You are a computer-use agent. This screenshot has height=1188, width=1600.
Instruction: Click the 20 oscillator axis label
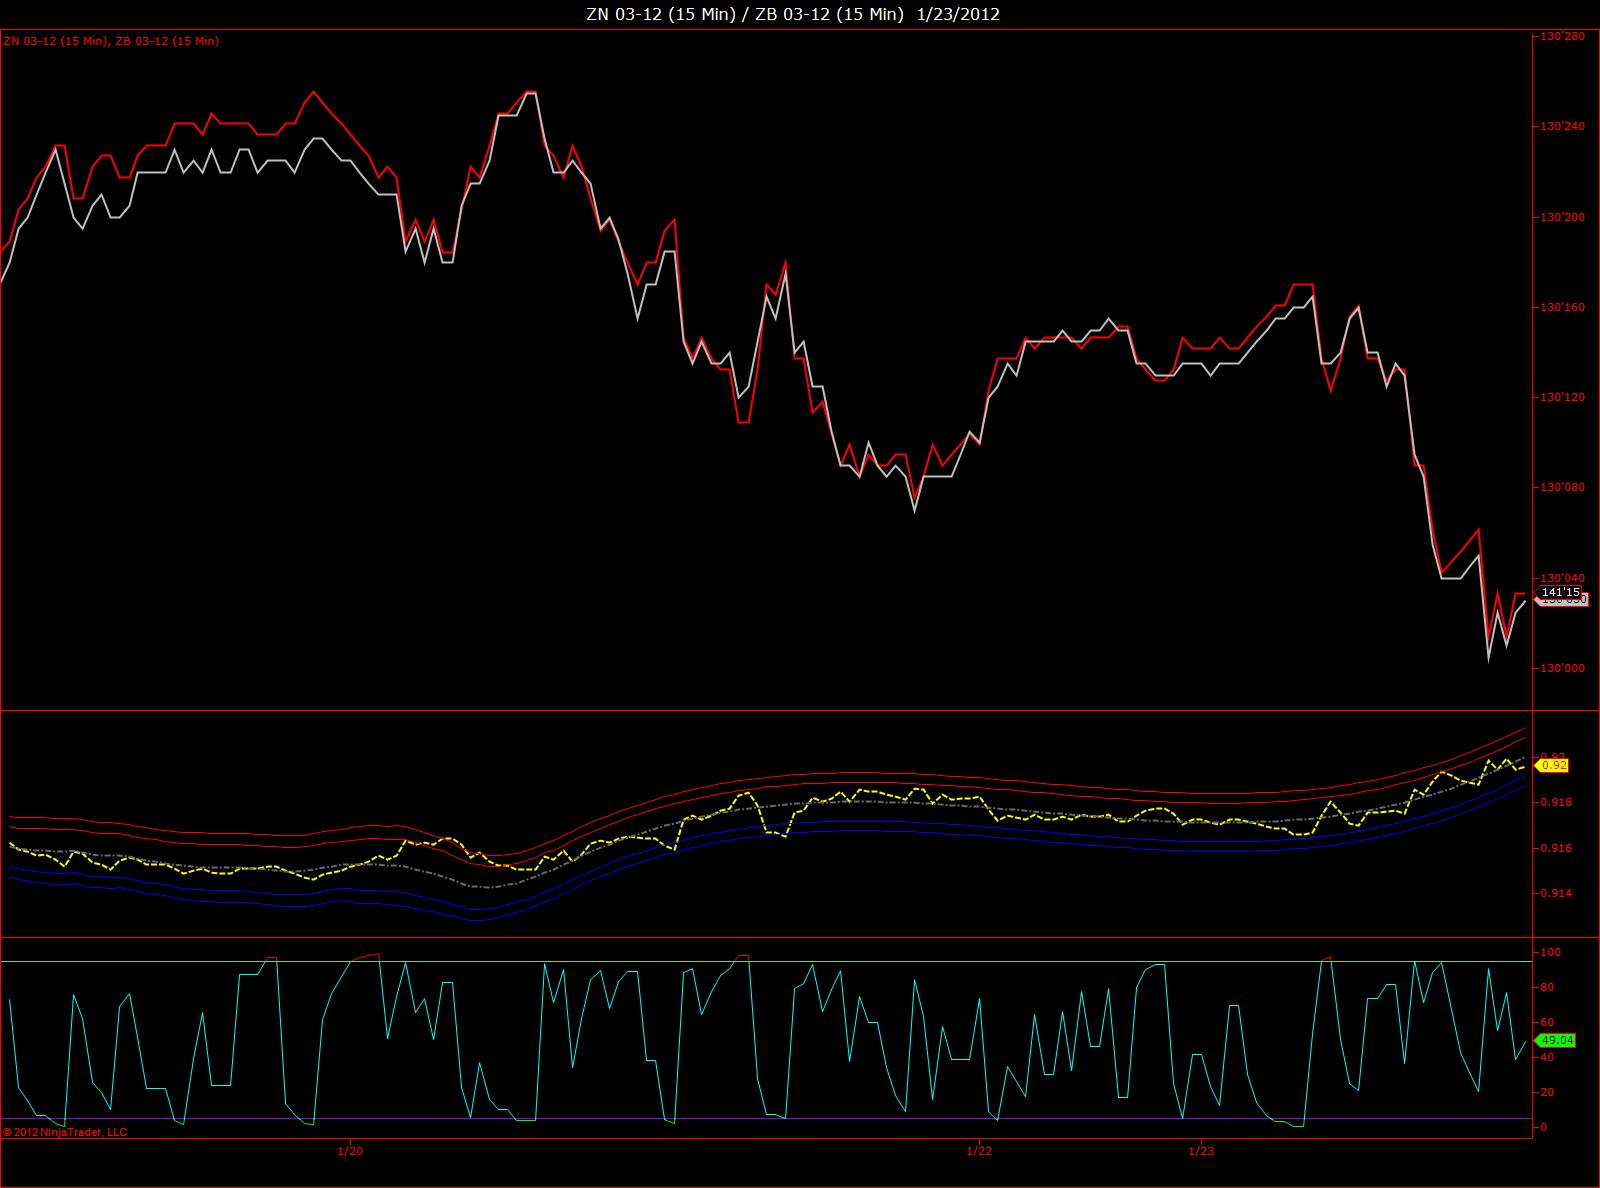point(1549,1092)
